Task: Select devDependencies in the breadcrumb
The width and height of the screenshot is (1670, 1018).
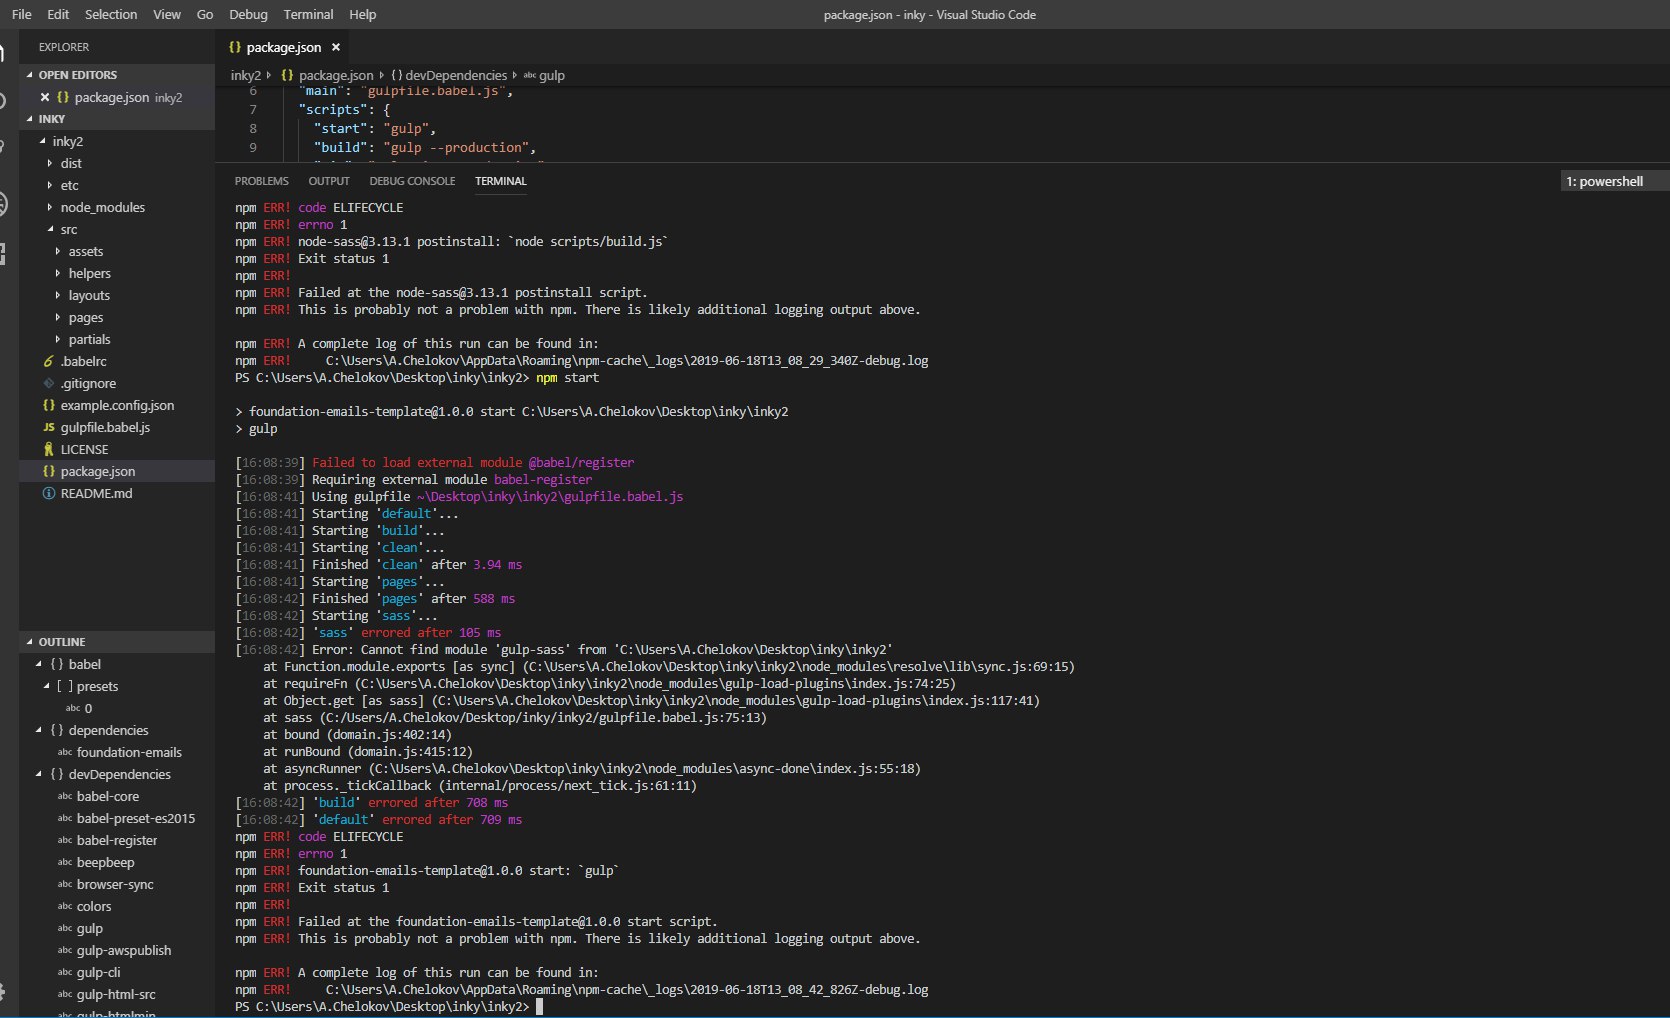Action: pos(456,75)
